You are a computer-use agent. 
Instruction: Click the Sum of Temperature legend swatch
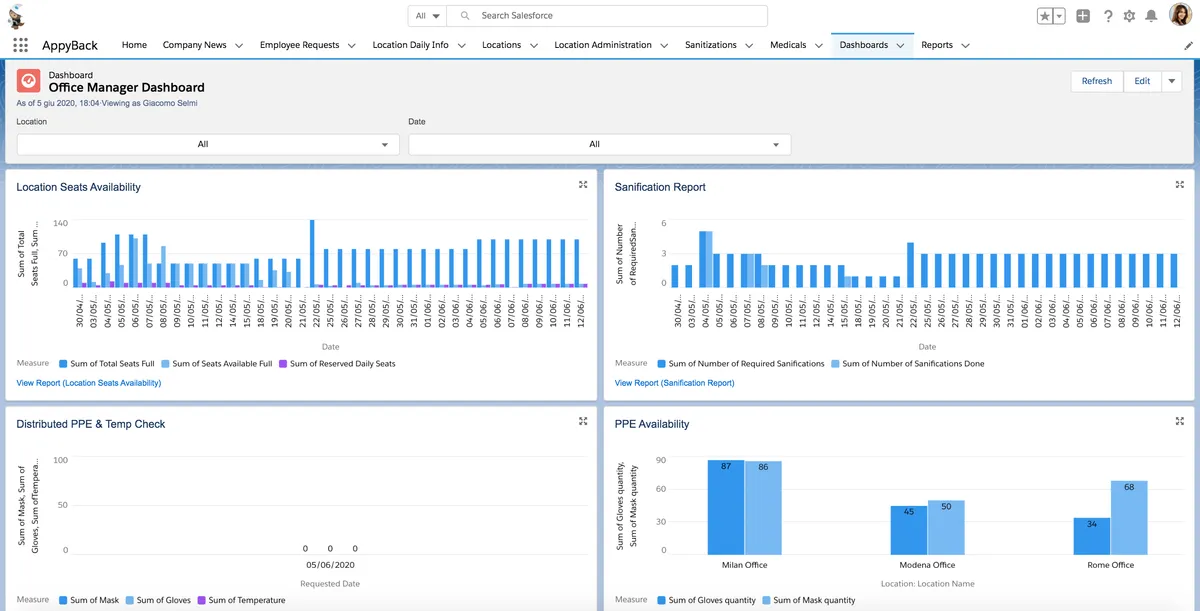click(x=201, y=601)
